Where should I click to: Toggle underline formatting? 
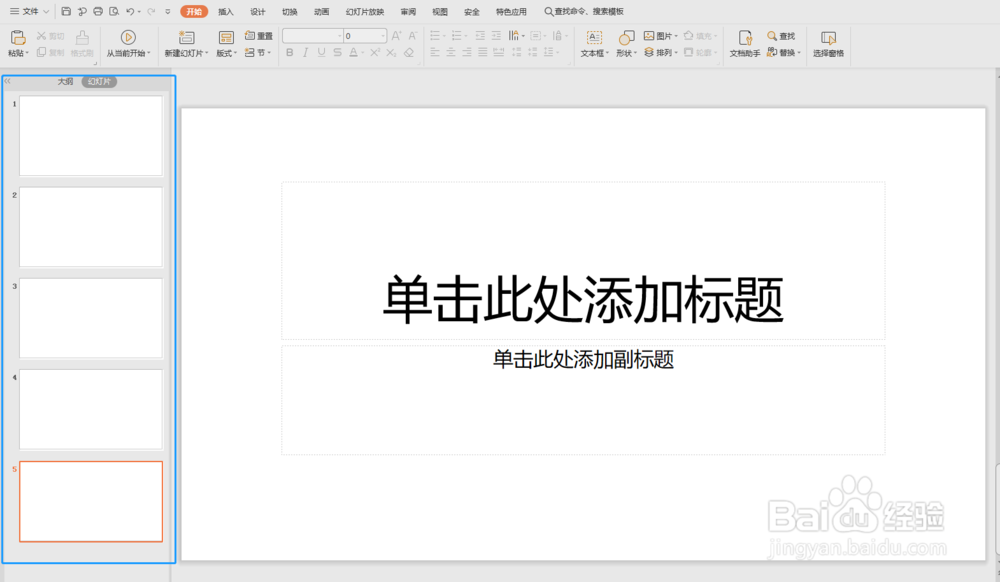[x=321, y=52]
